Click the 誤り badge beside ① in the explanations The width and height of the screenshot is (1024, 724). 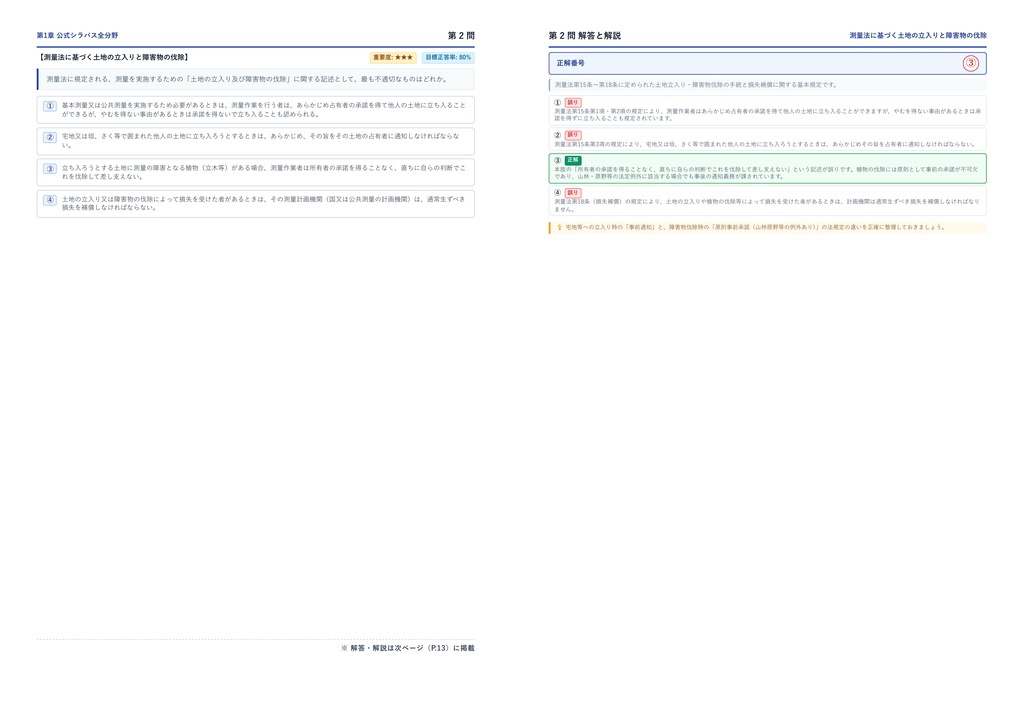click(x=573, y=102)
